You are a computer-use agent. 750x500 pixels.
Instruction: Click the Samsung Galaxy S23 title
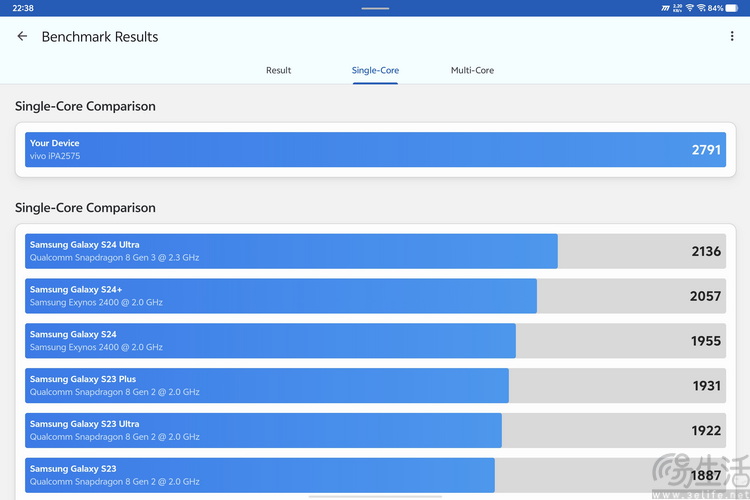pyautogui.click(x=73, y=469)
